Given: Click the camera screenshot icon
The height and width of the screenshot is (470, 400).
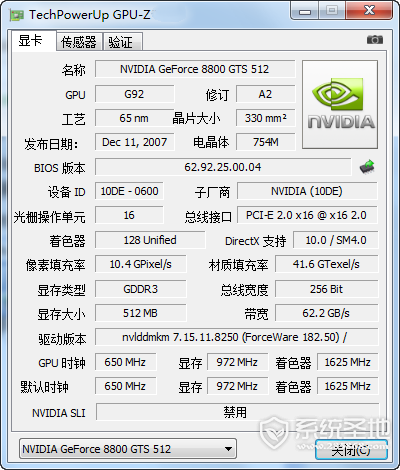Looking at the screenshot, I should [x=375, y=40].
